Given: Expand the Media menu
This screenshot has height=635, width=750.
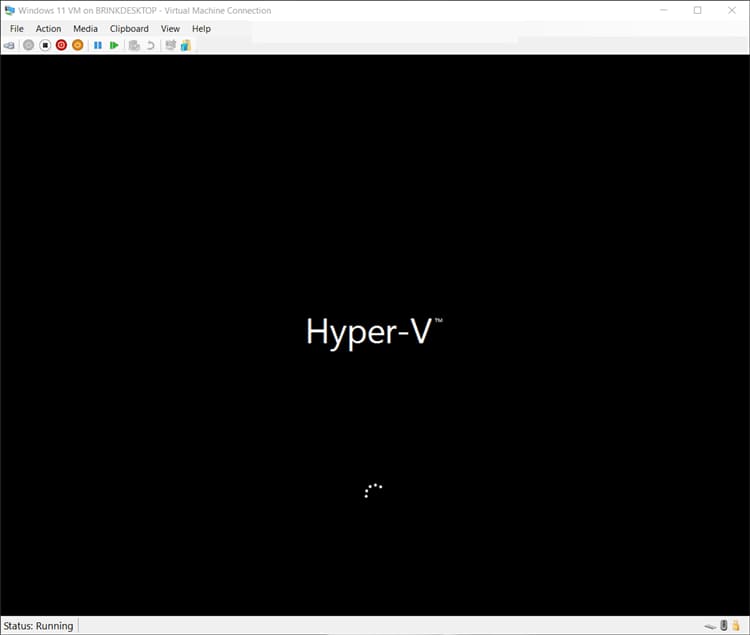Looking at the screenshot, I should pyautogui.click(x=85, y=29).
